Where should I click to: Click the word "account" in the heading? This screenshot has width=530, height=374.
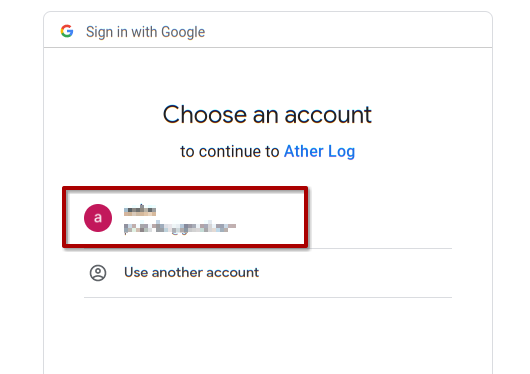point(328,115)
